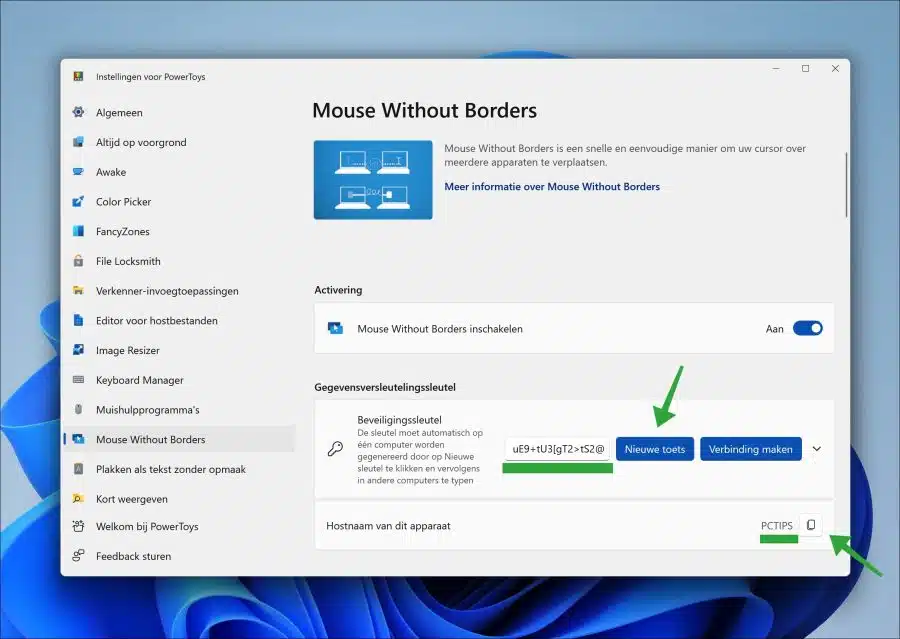Click the Awake coffee cup icon
The width and height of the screenshot is (900, 639).
tap(79, 172)
